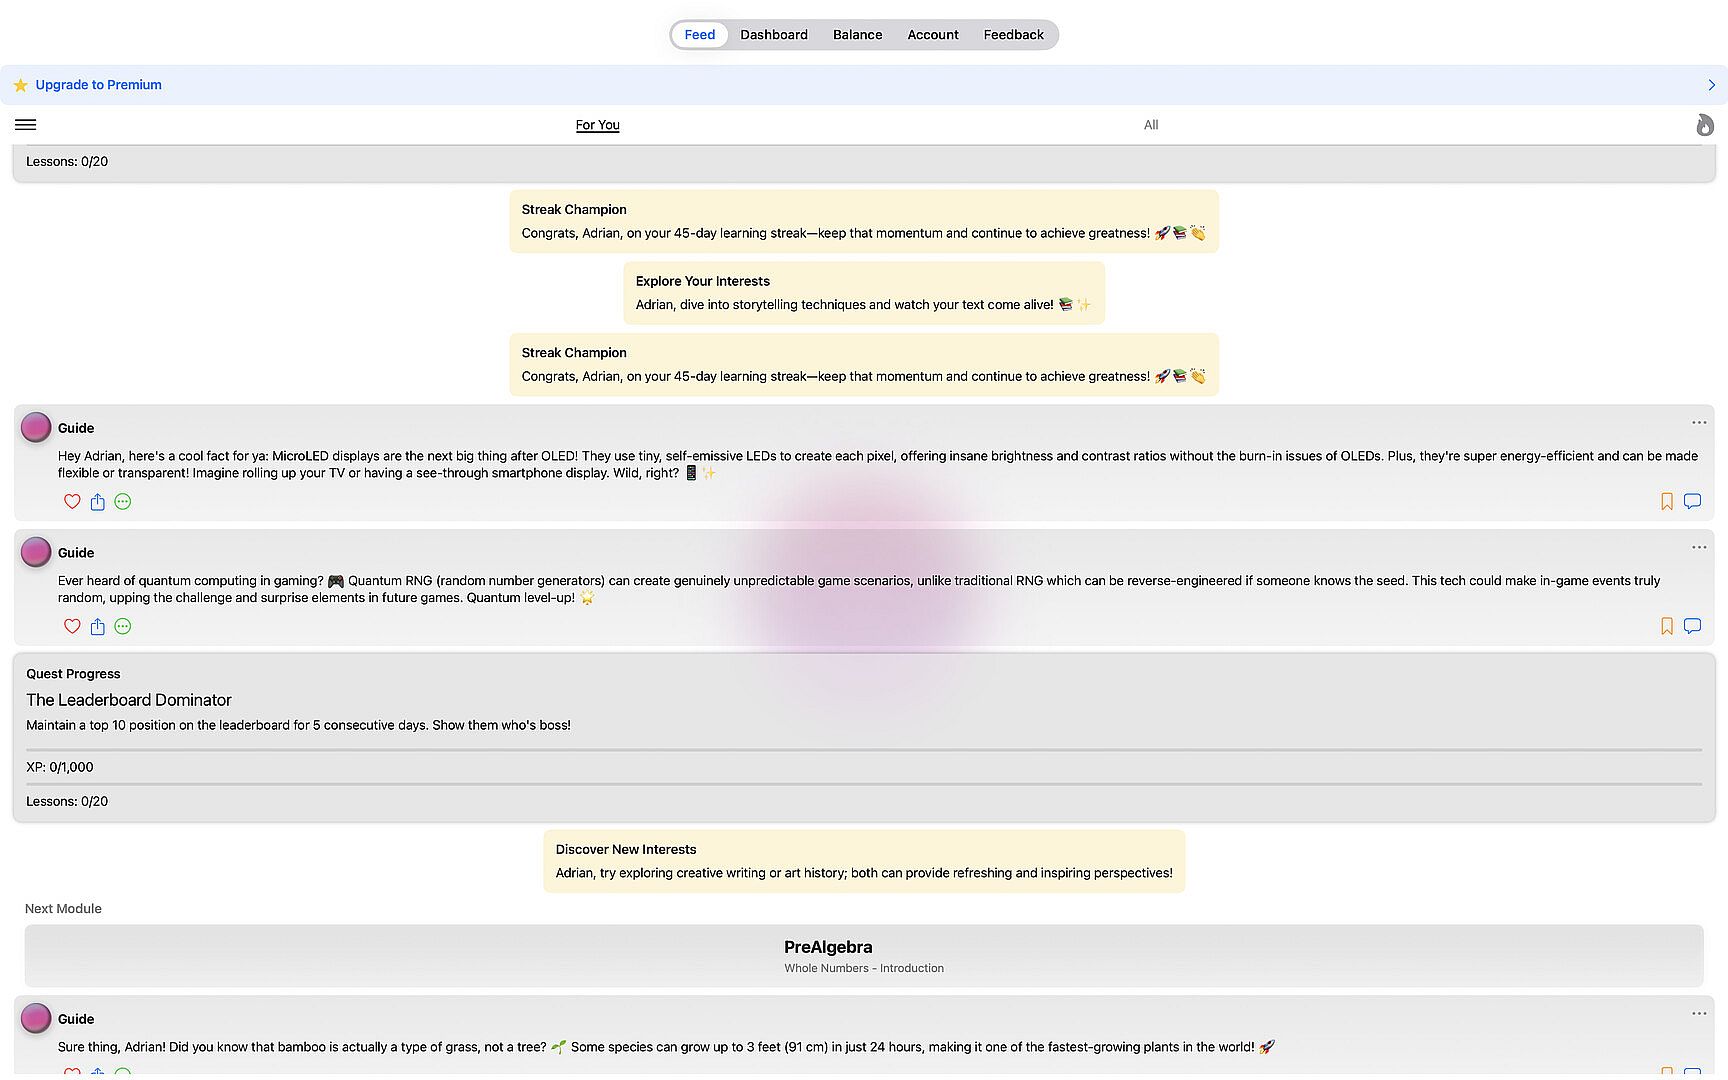
Task: Click the Next Module label
Action: click(x=63, y=909)
